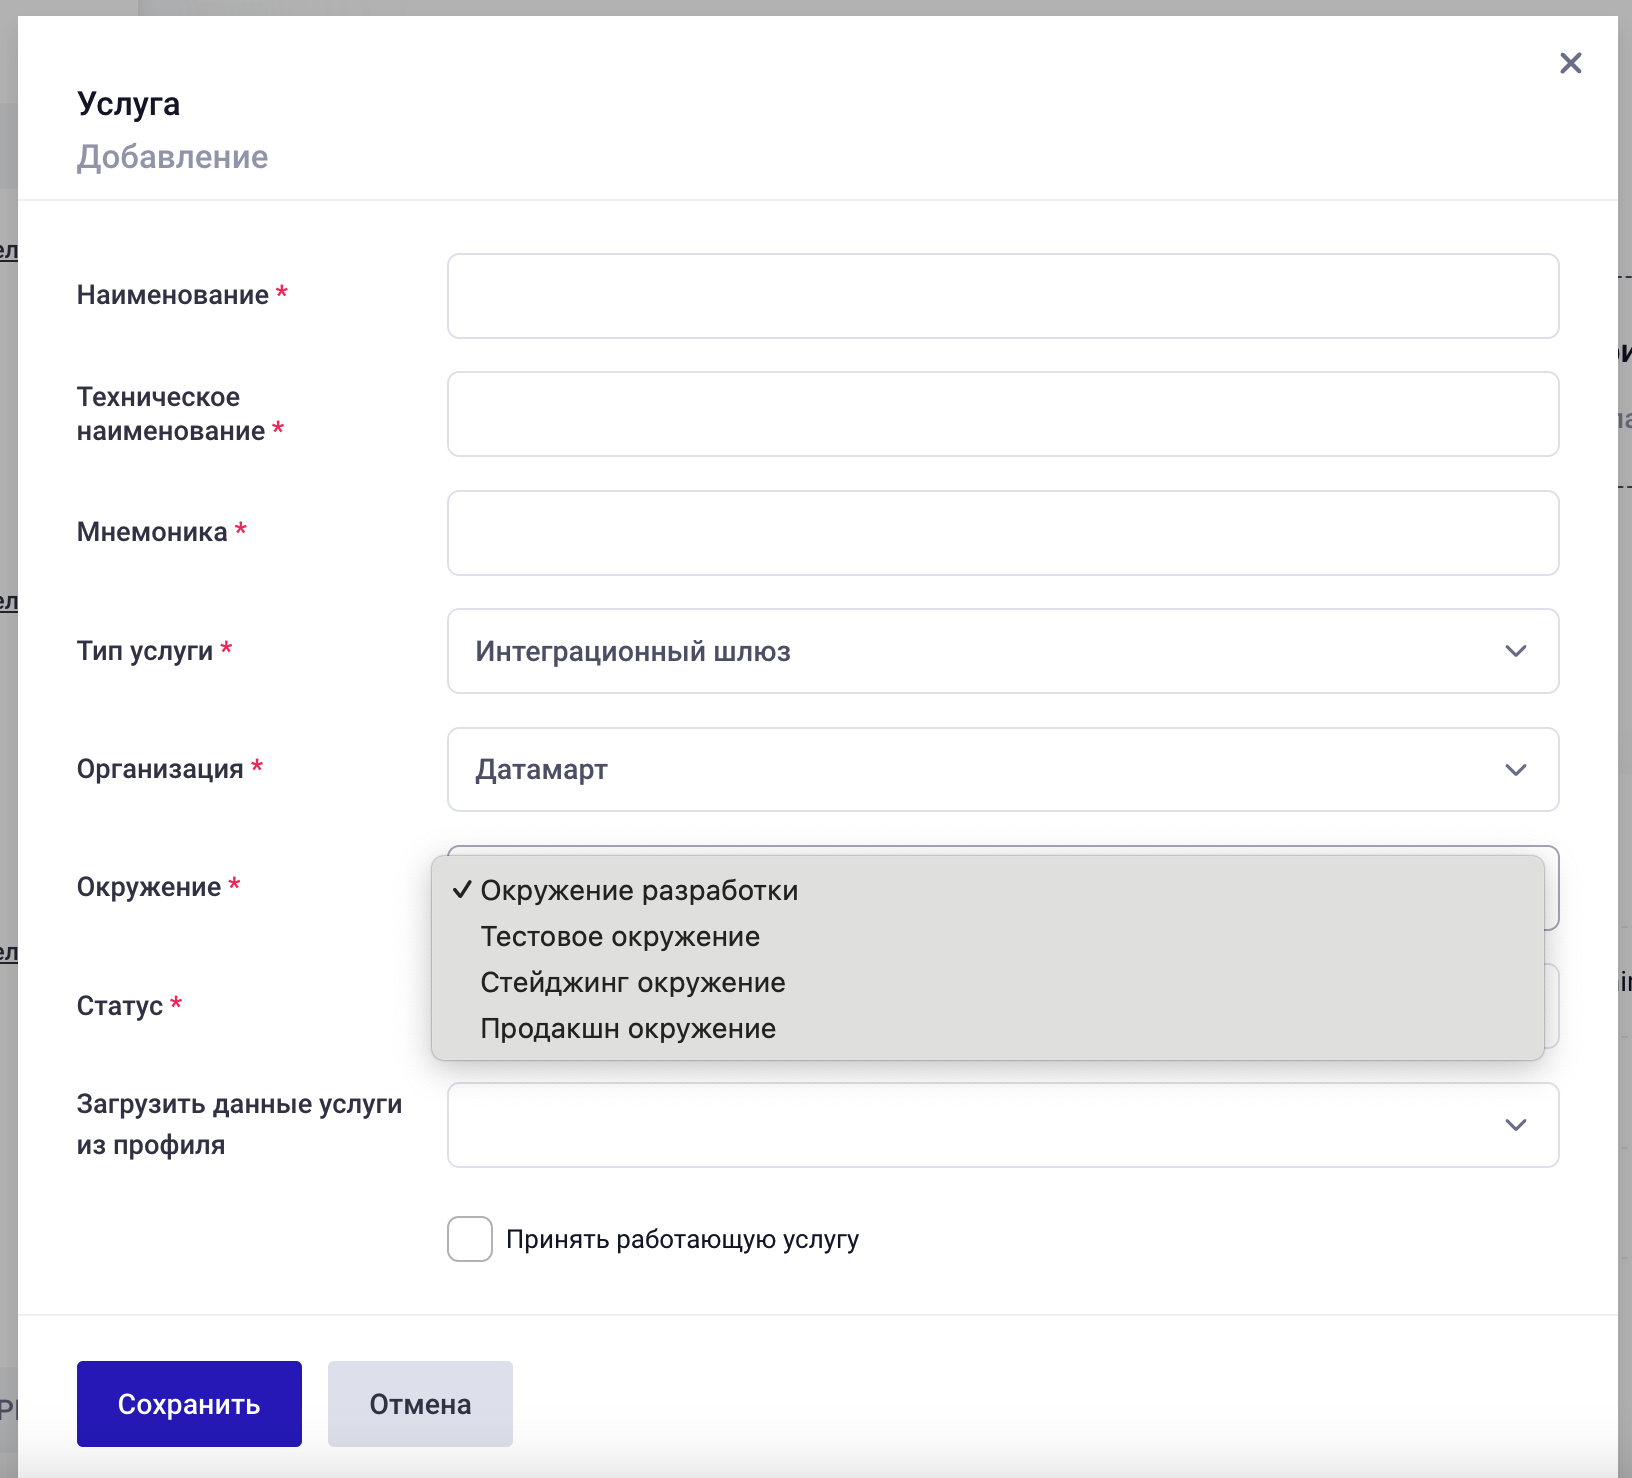Click the chevron in the profile loading field
Viewport: 1632px width, 1478px height.
click(x=1515, y=1125)
